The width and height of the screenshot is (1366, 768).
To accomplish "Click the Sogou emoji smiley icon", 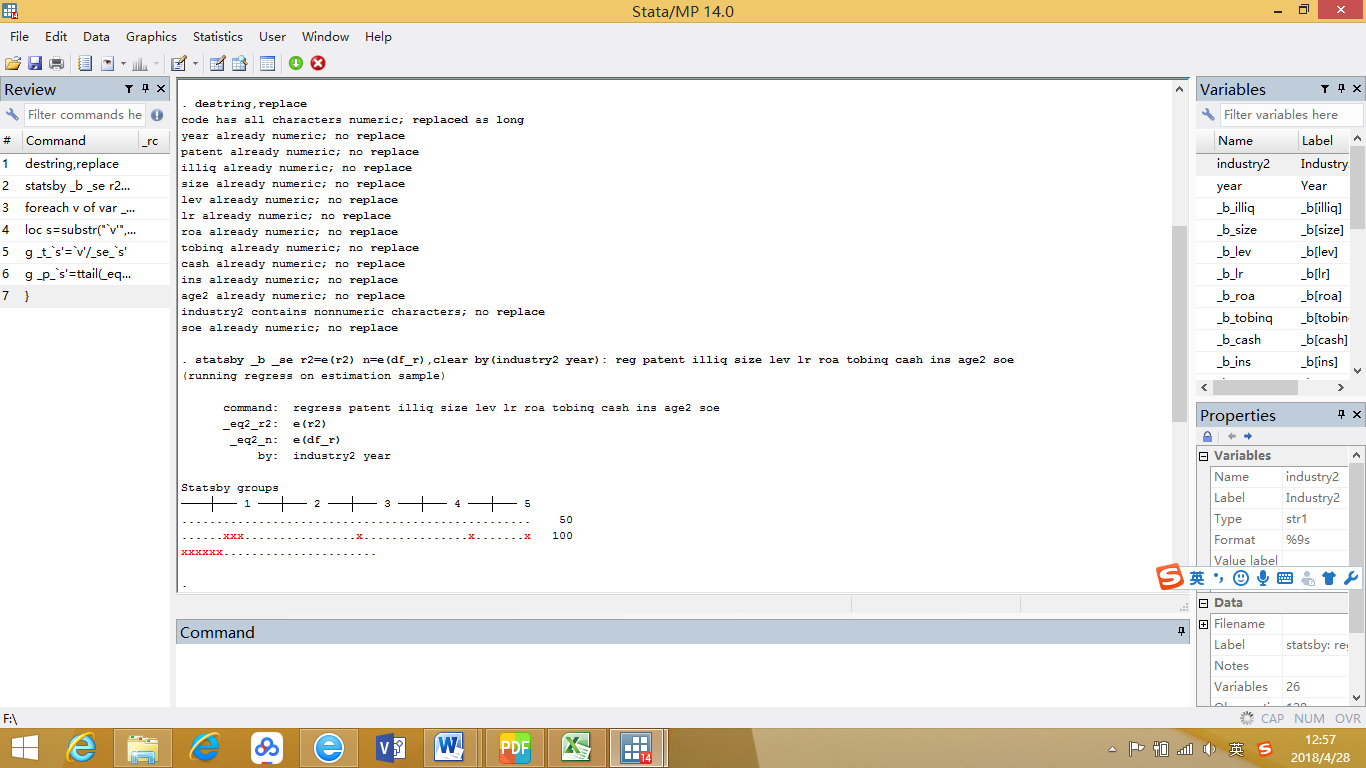I will coord(1241,578).
